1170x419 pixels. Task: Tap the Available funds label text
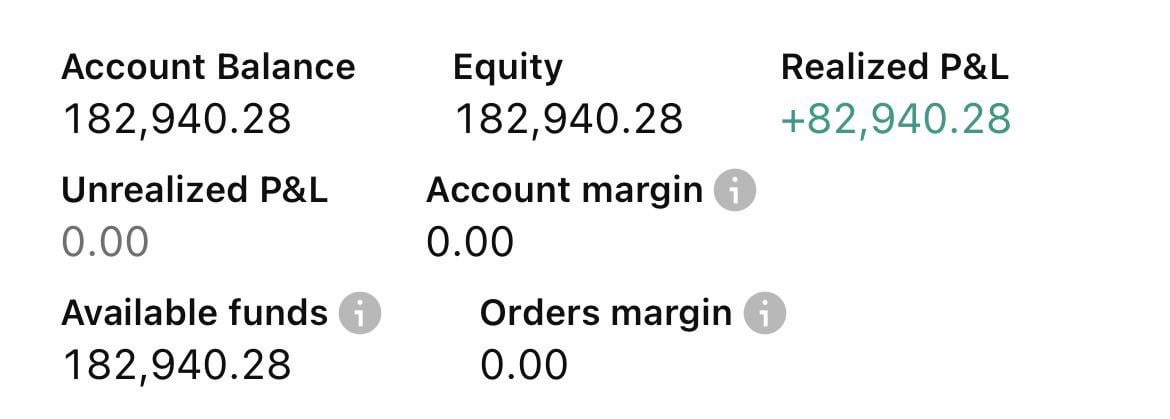coord(194,314)
